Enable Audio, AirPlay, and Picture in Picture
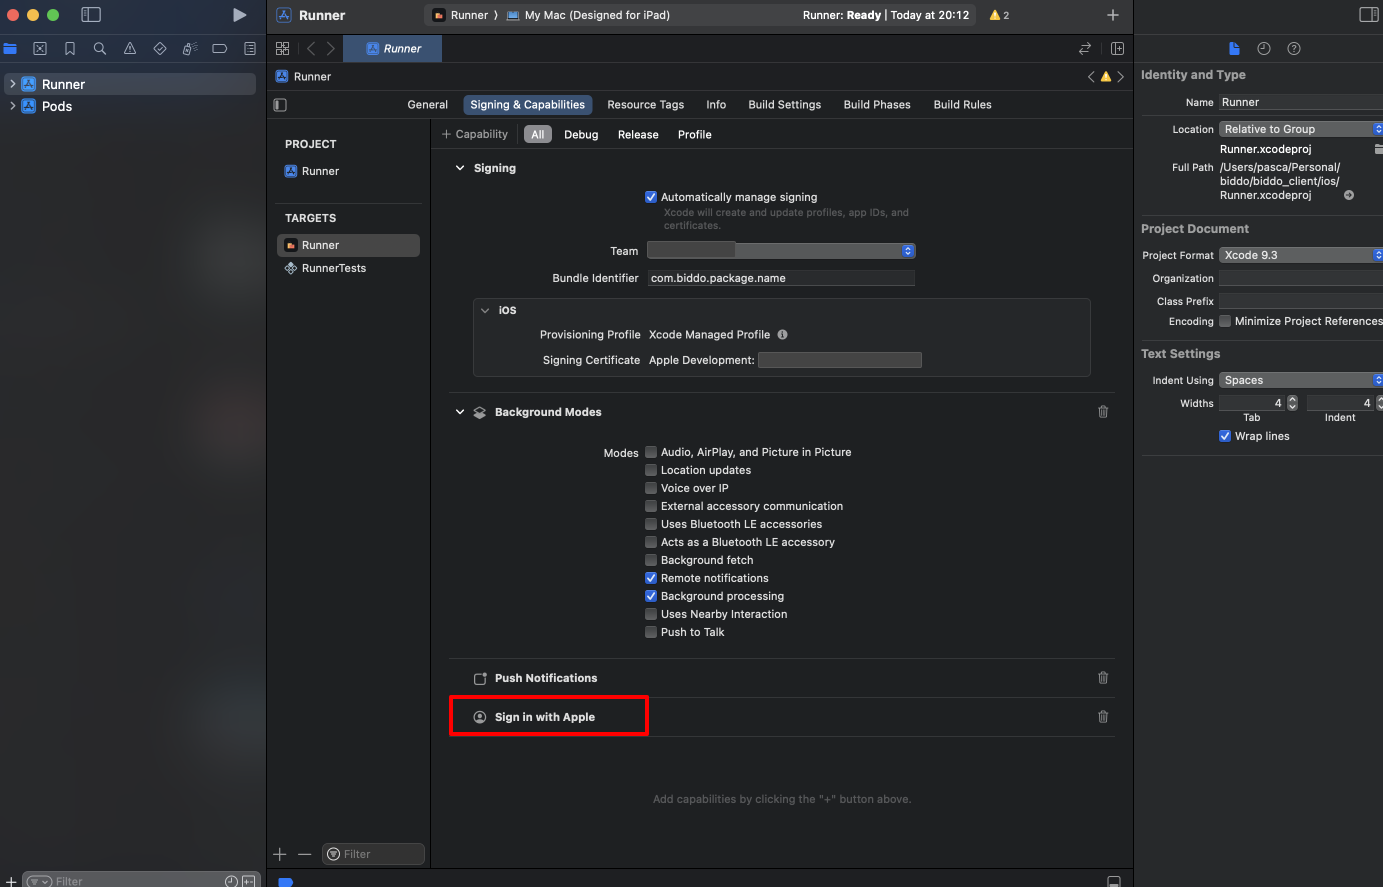This screenshot has width=1383, height=887. 651,452
